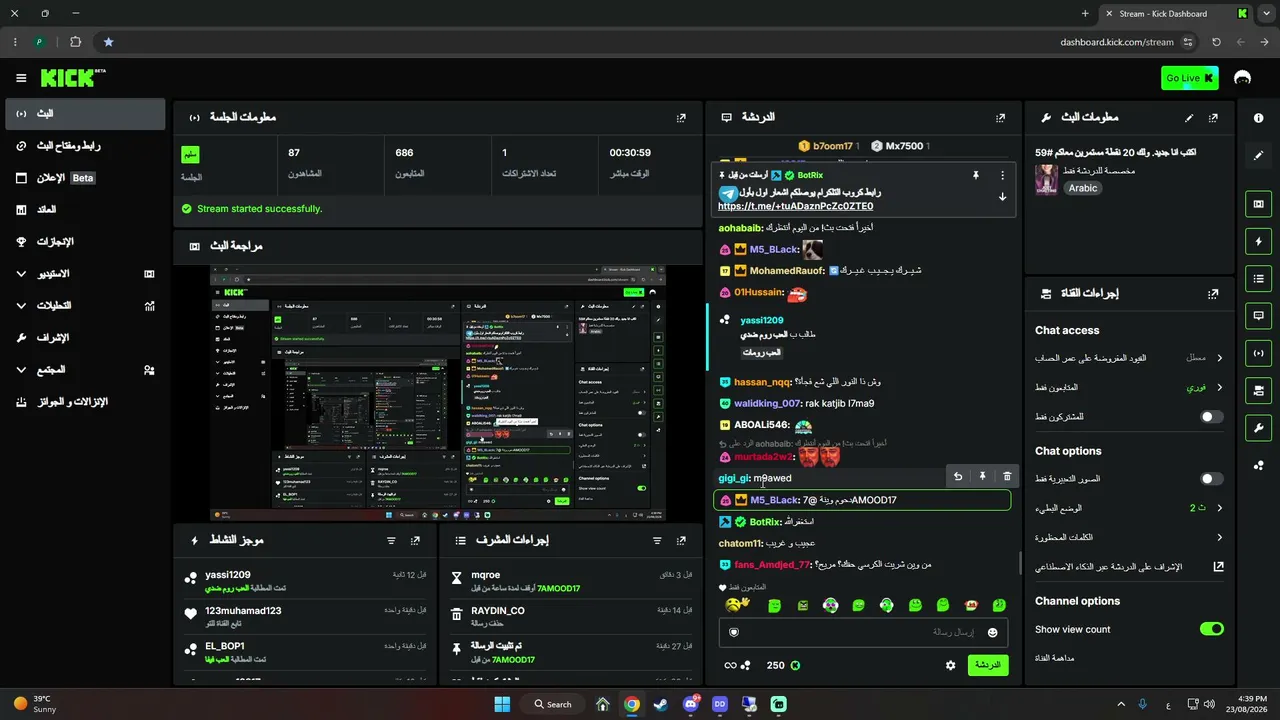Toggle الصور التعبيرية فقط emotes-only switch
The height and width of the screenshot is (720, 1280).
pos(1211,479)
